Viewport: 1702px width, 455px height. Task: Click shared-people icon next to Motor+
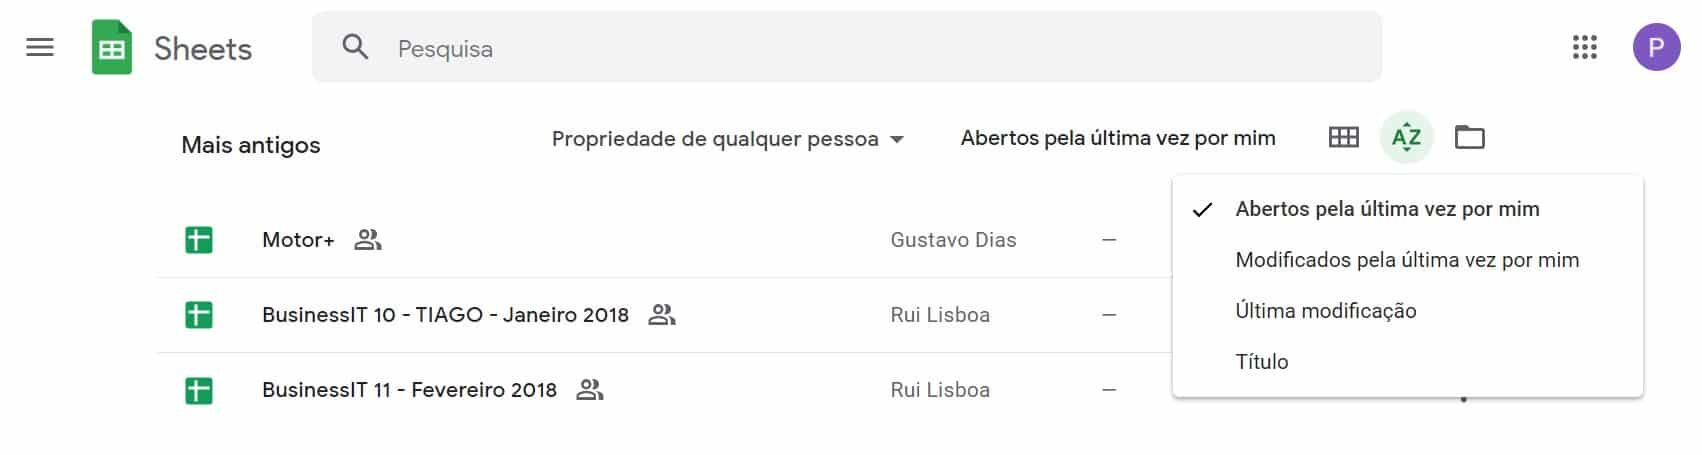(368, 240)
